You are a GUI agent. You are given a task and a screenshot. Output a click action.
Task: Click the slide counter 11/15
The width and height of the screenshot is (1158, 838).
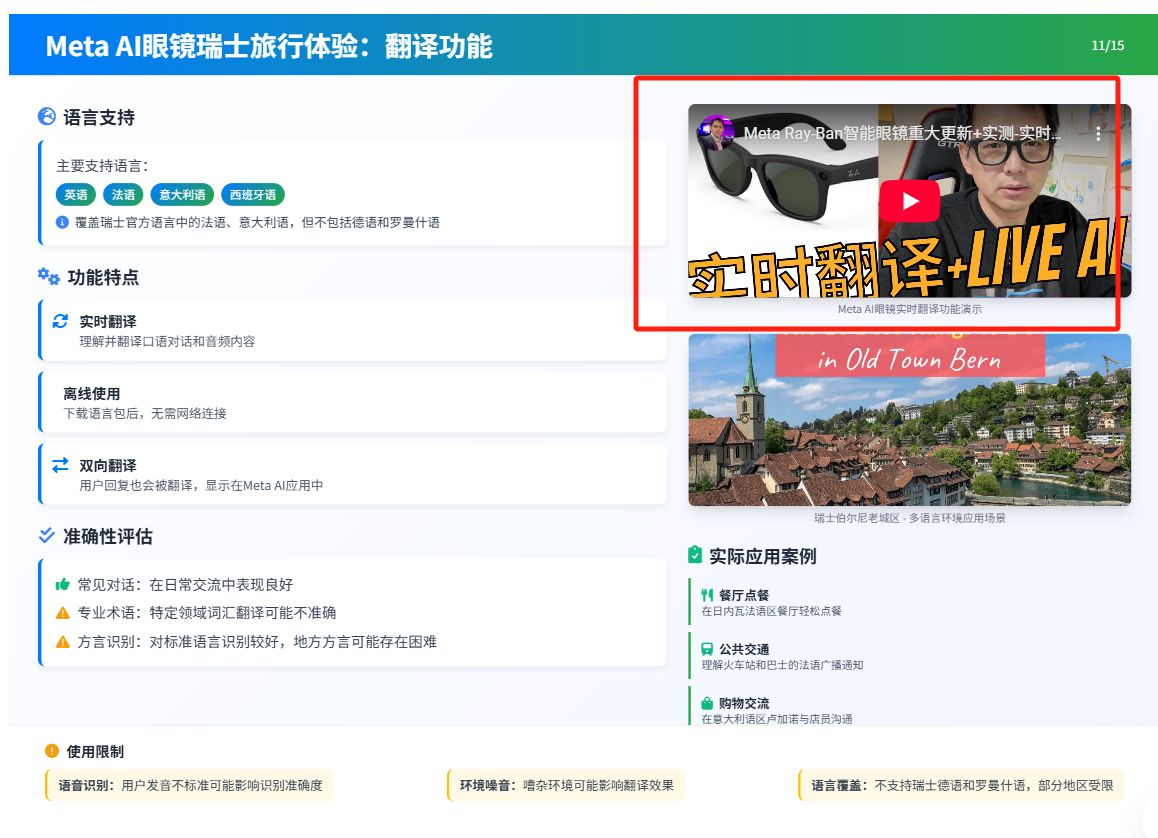(x=1108, y=46)
